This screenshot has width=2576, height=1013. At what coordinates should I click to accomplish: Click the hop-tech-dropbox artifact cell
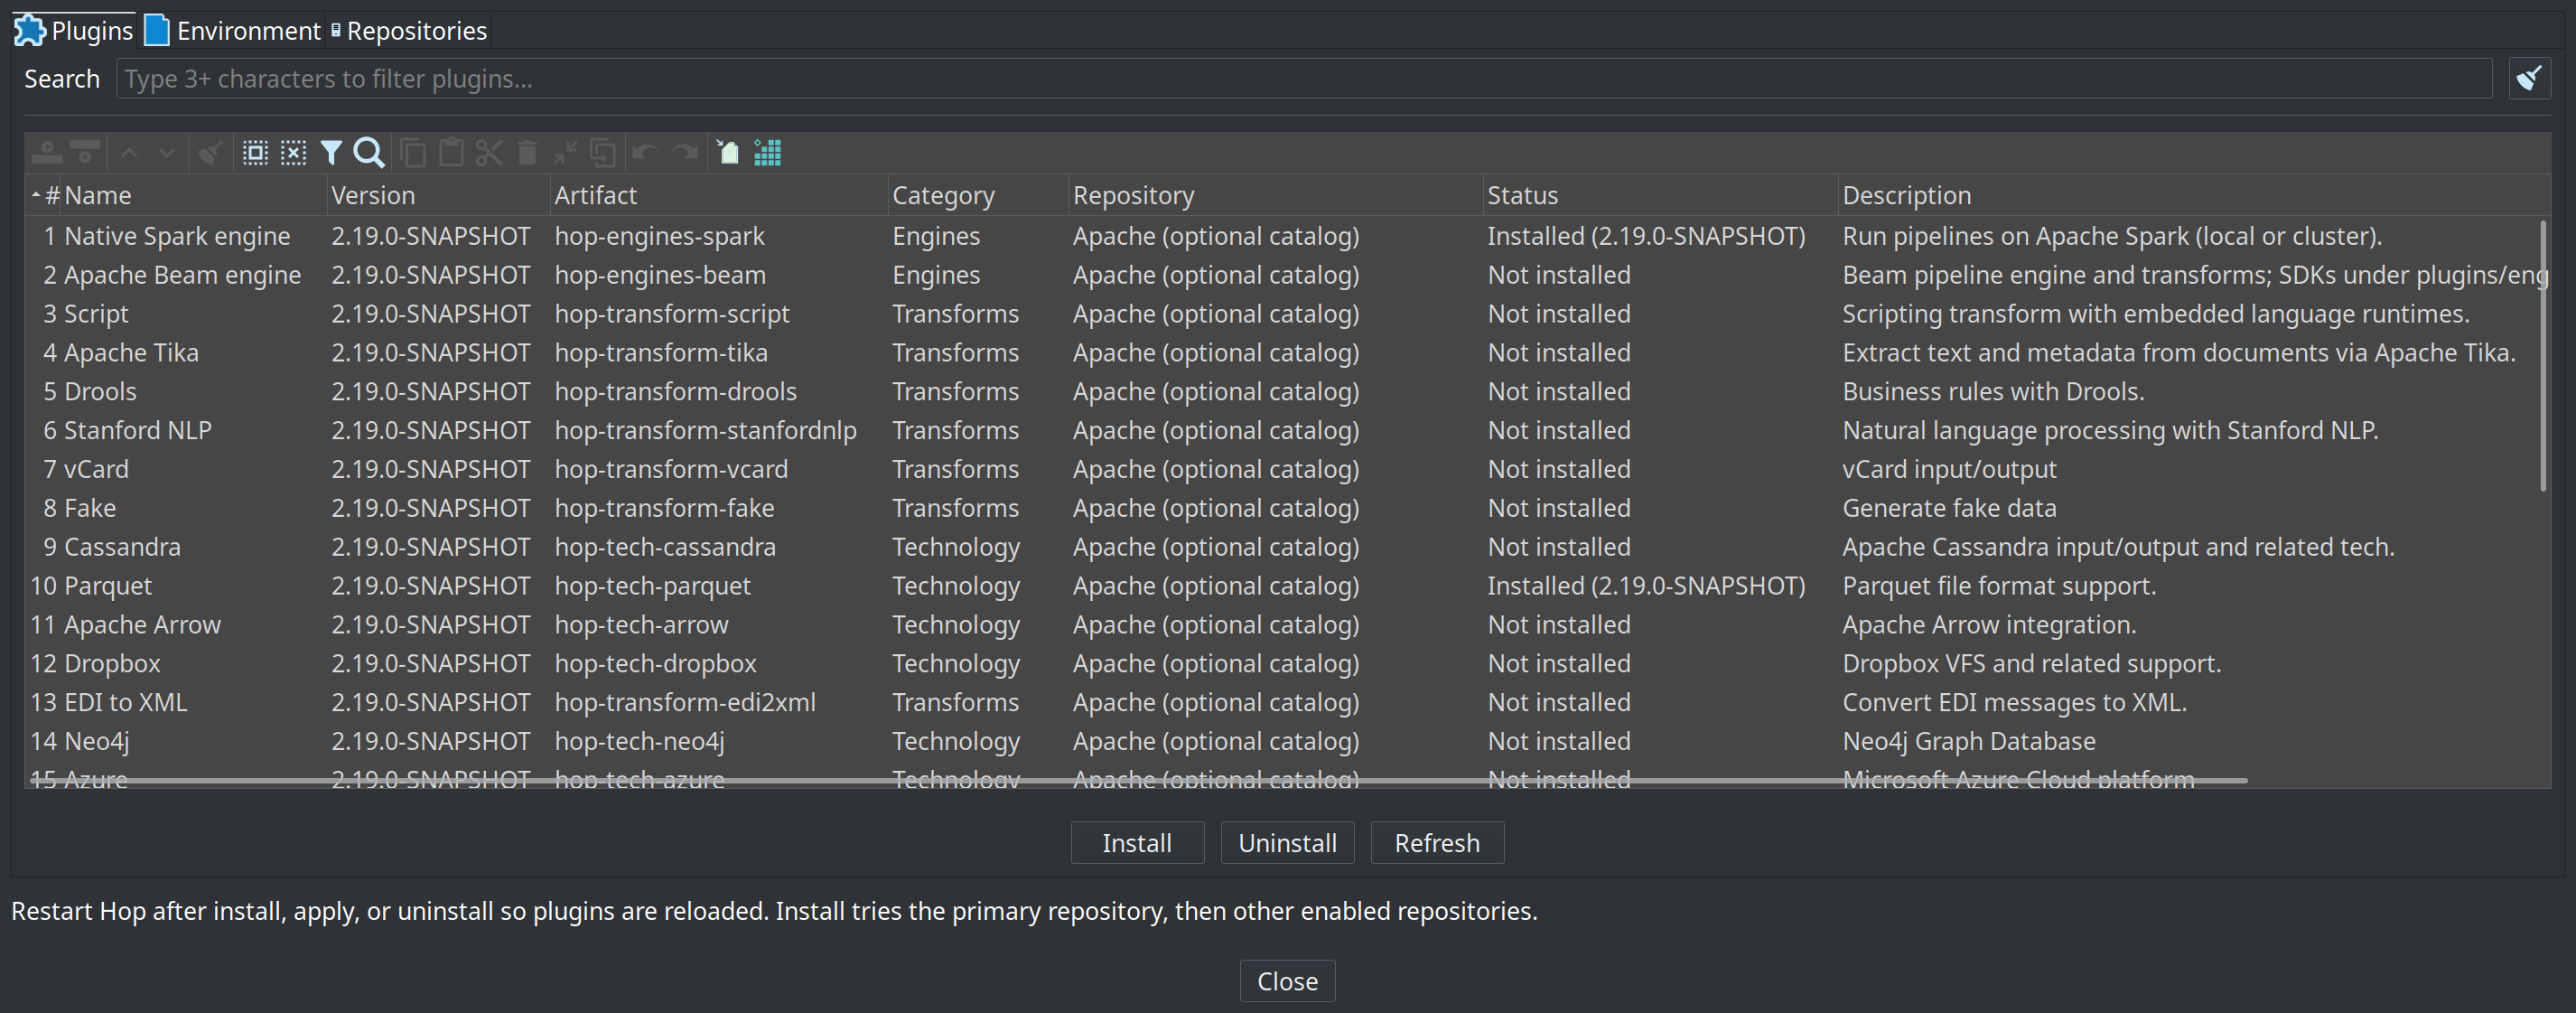click(656, 664)
